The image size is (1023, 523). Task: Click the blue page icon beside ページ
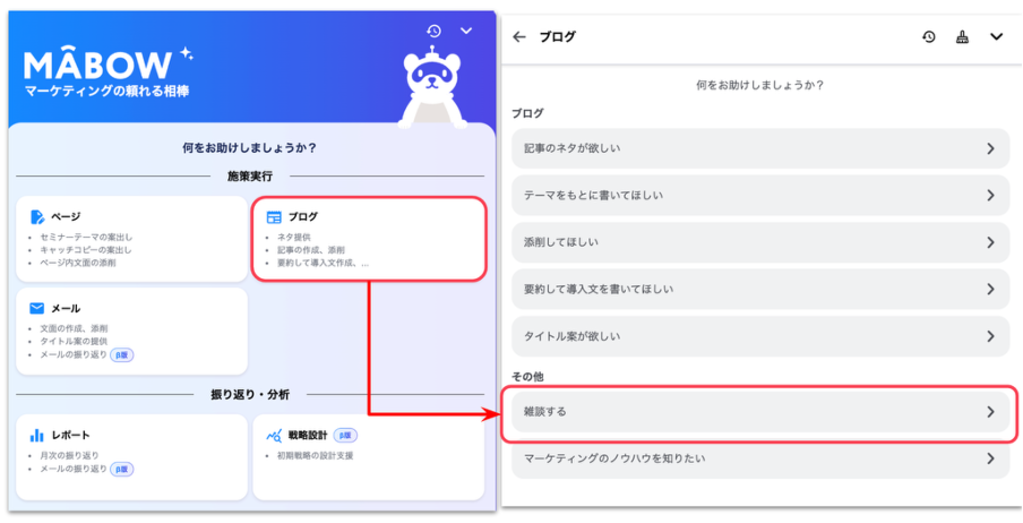(37, 216)
